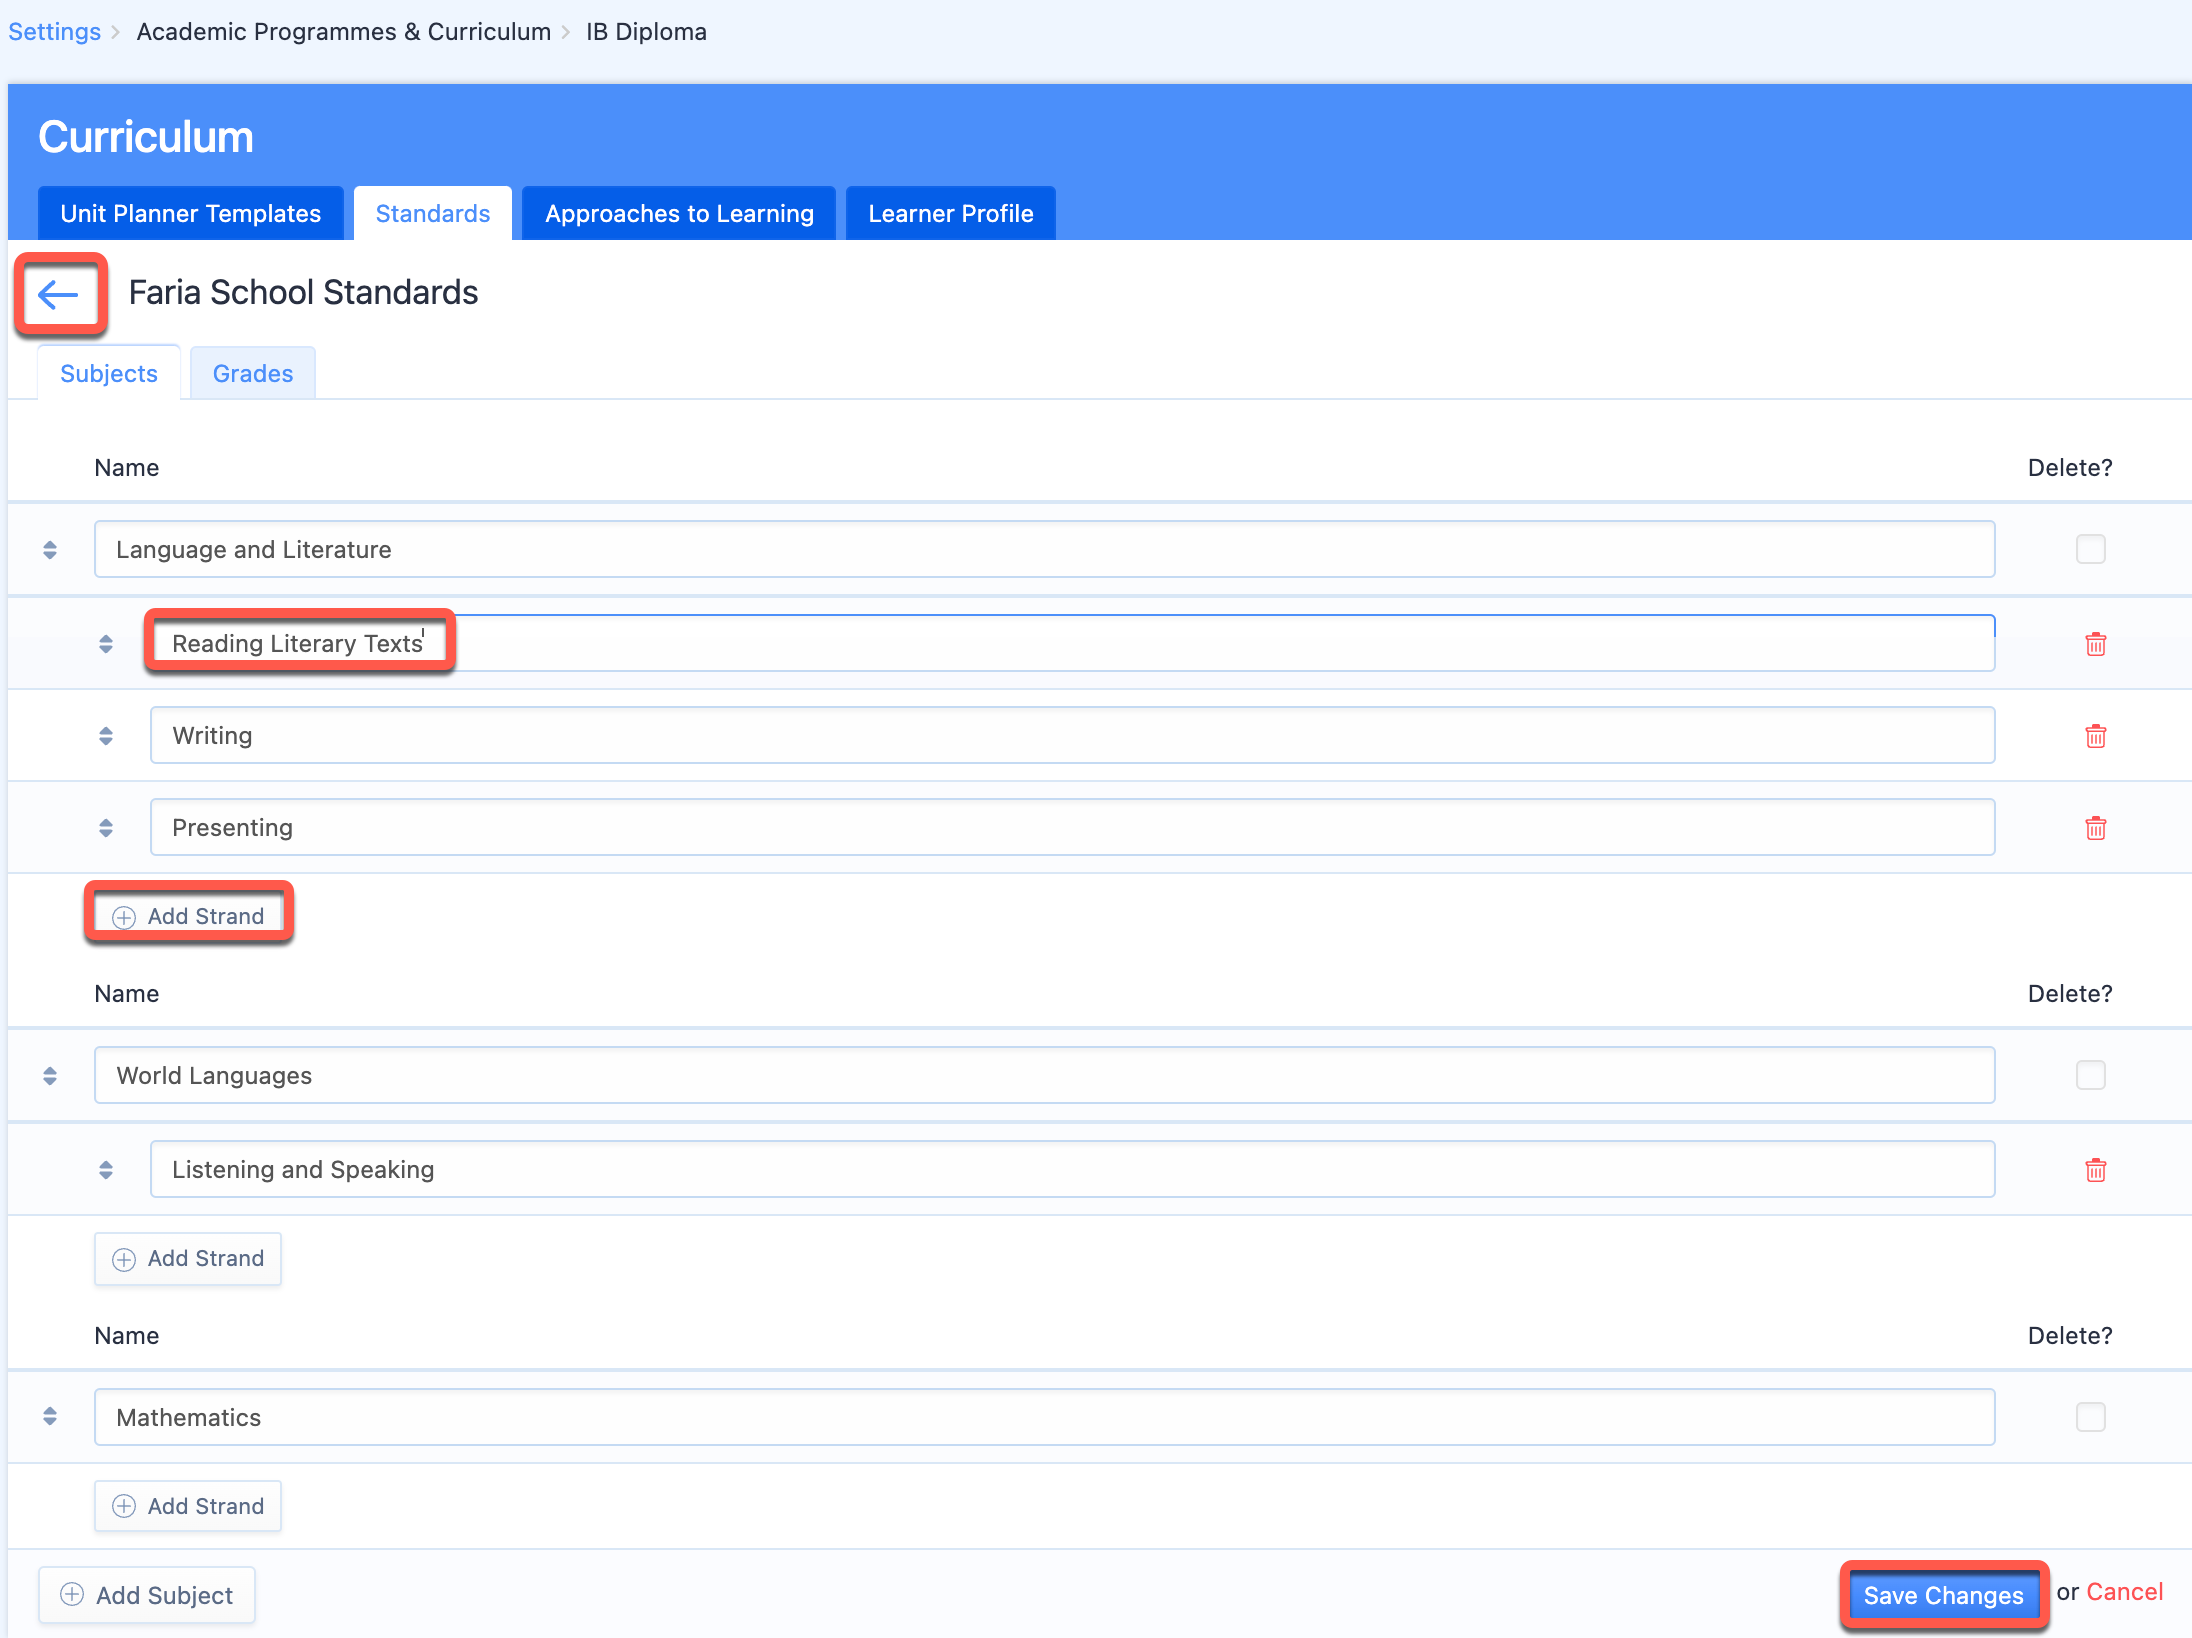Click Save Changes button
This screenshot has height=1638, width=2192.
click(1943, 1595)
